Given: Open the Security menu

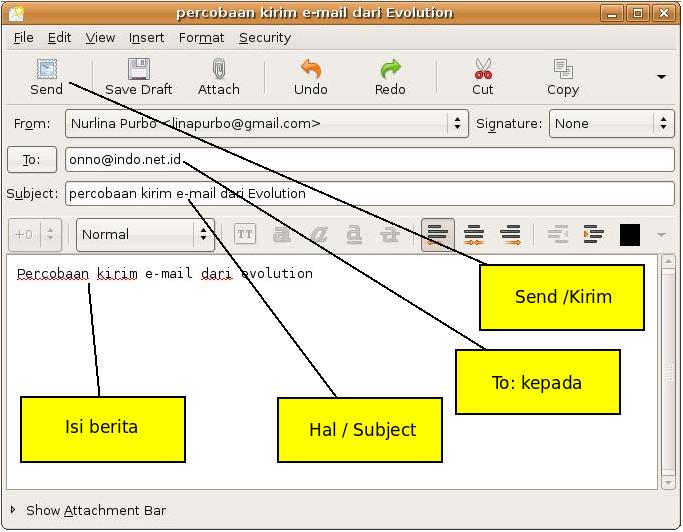Looking at the screenshot, I should (x=264, y=38).
